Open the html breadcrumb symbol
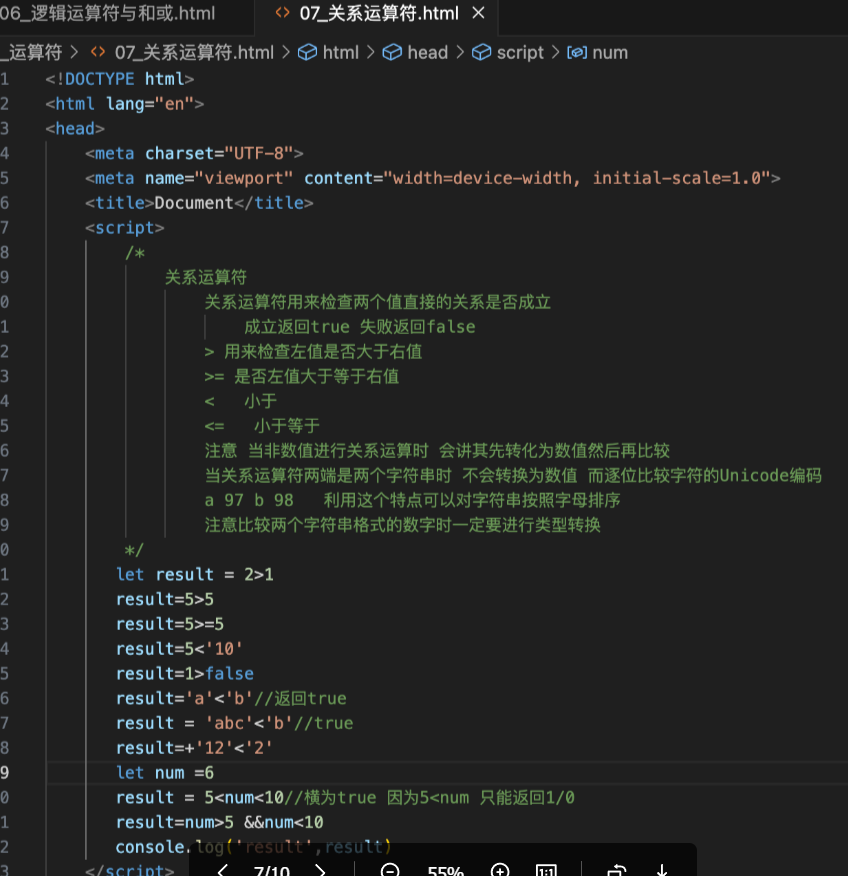 340,53
